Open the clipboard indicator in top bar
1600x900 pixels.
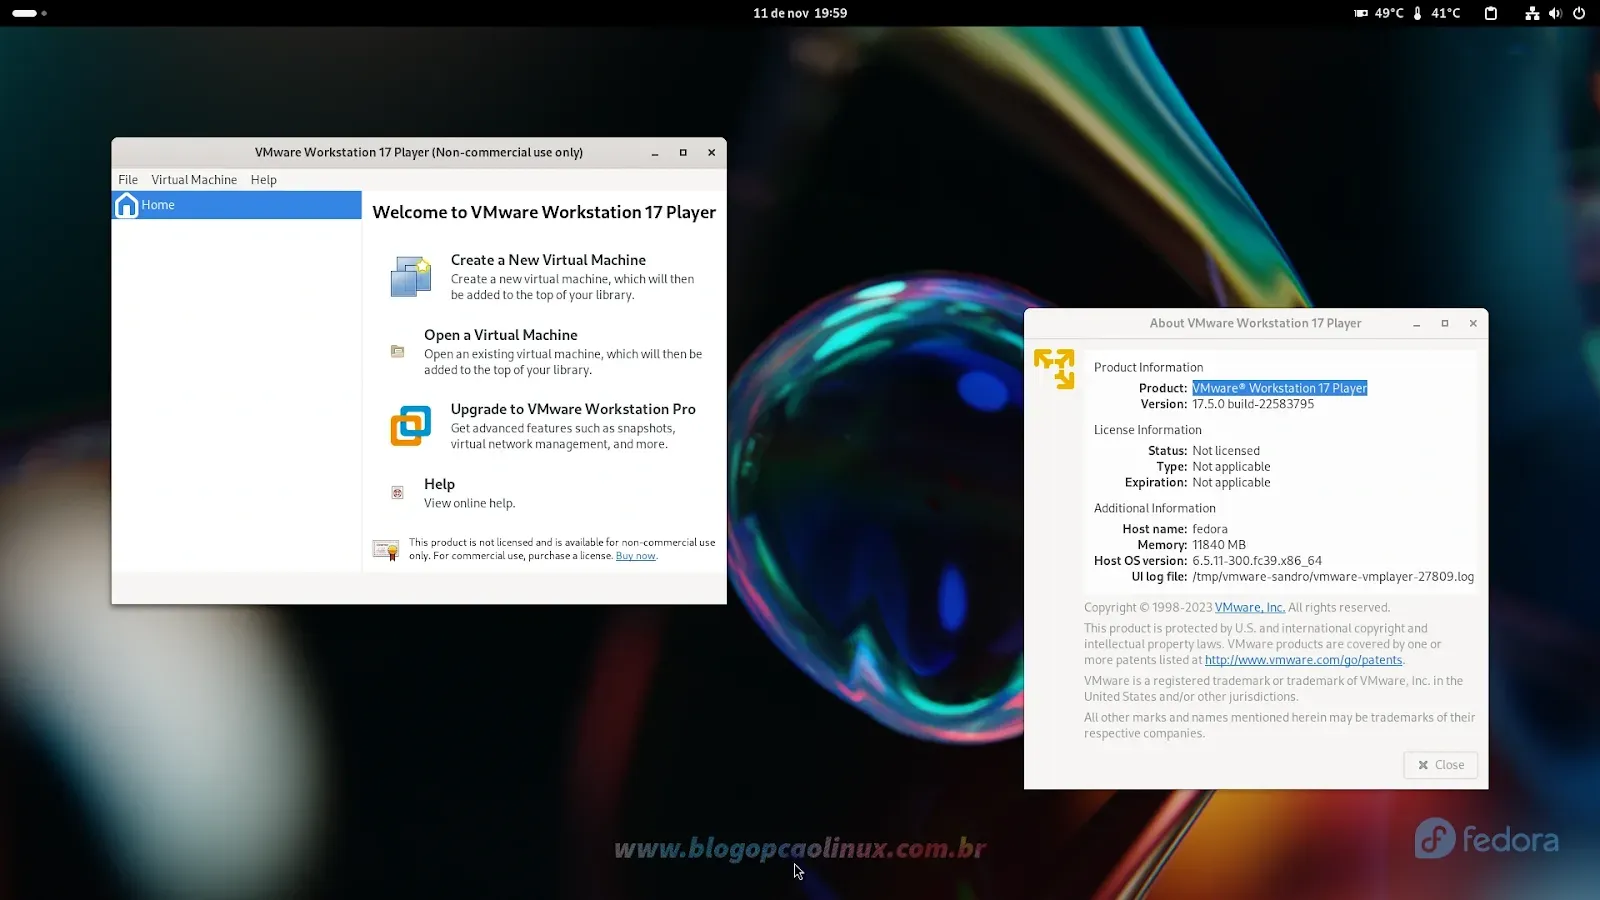click(1491, 13)
